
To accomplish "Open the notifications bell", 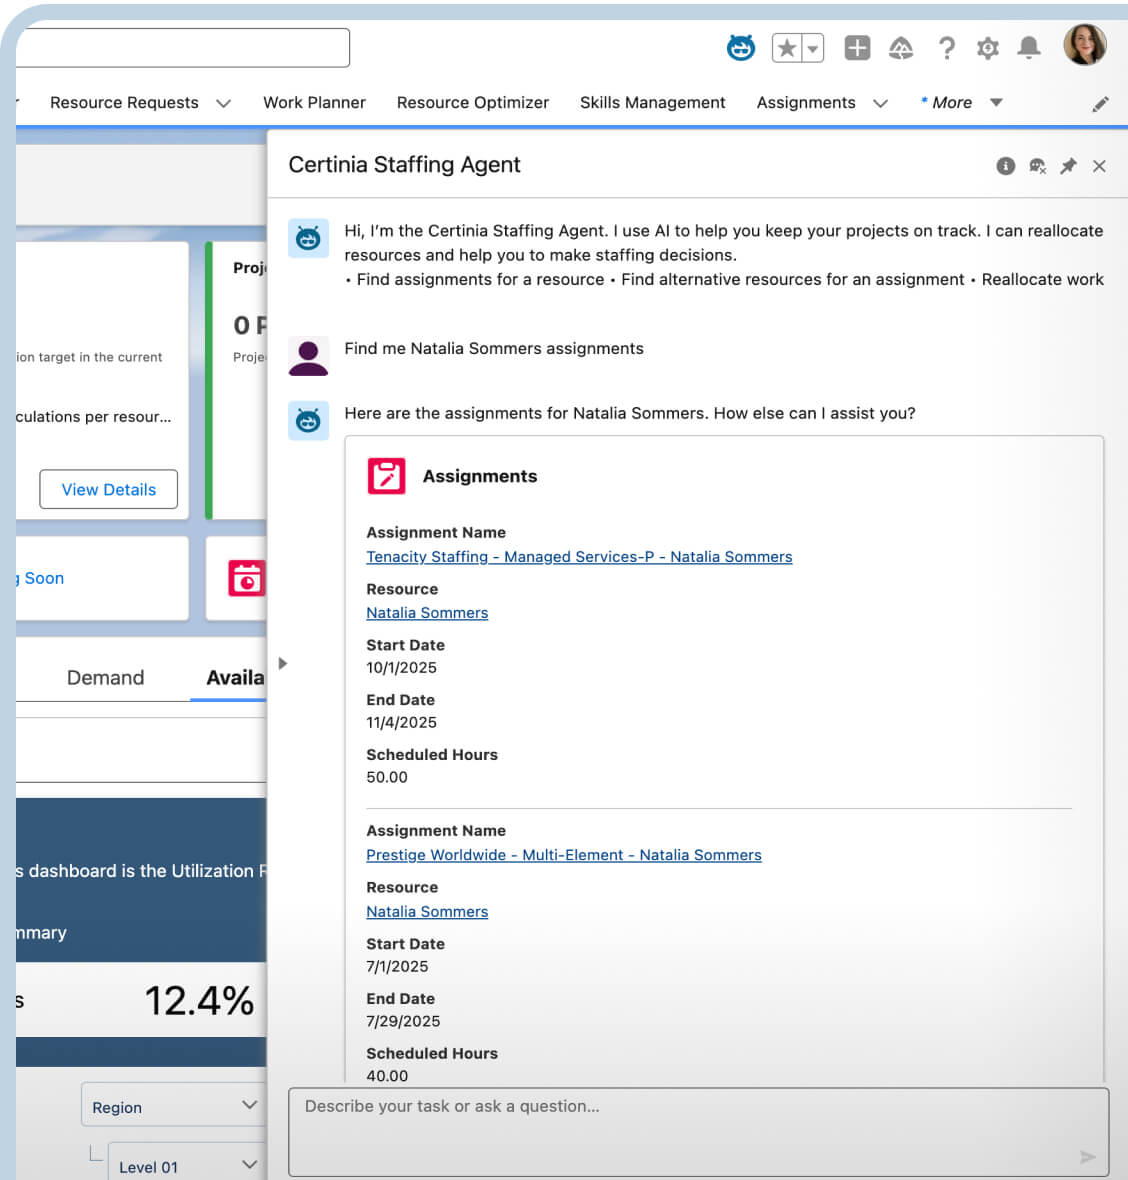I will point(1029,48).
